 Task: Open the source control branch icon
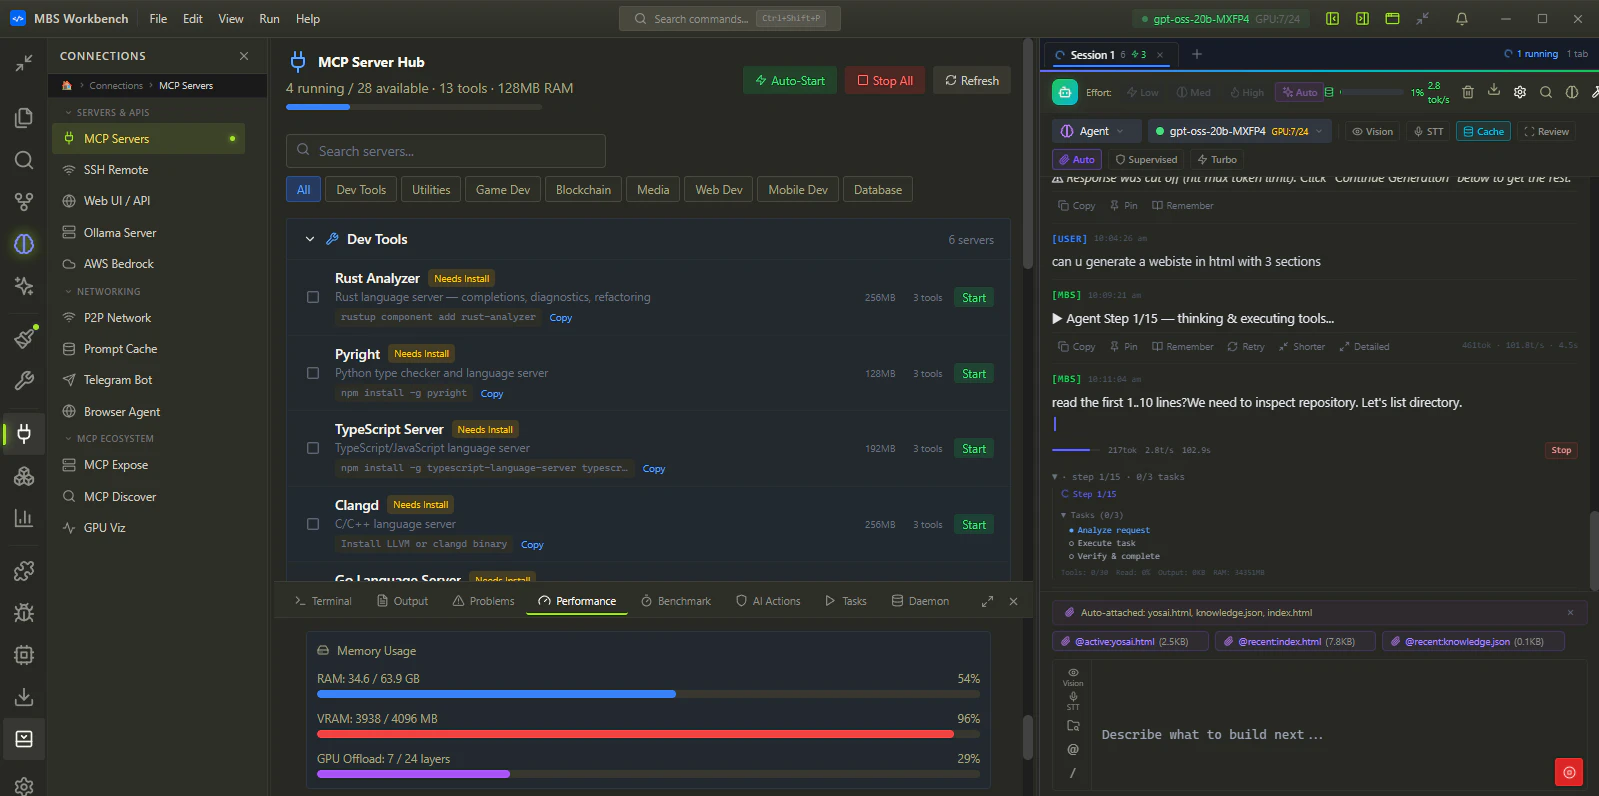pyautogui.click(x=24, y=202)
